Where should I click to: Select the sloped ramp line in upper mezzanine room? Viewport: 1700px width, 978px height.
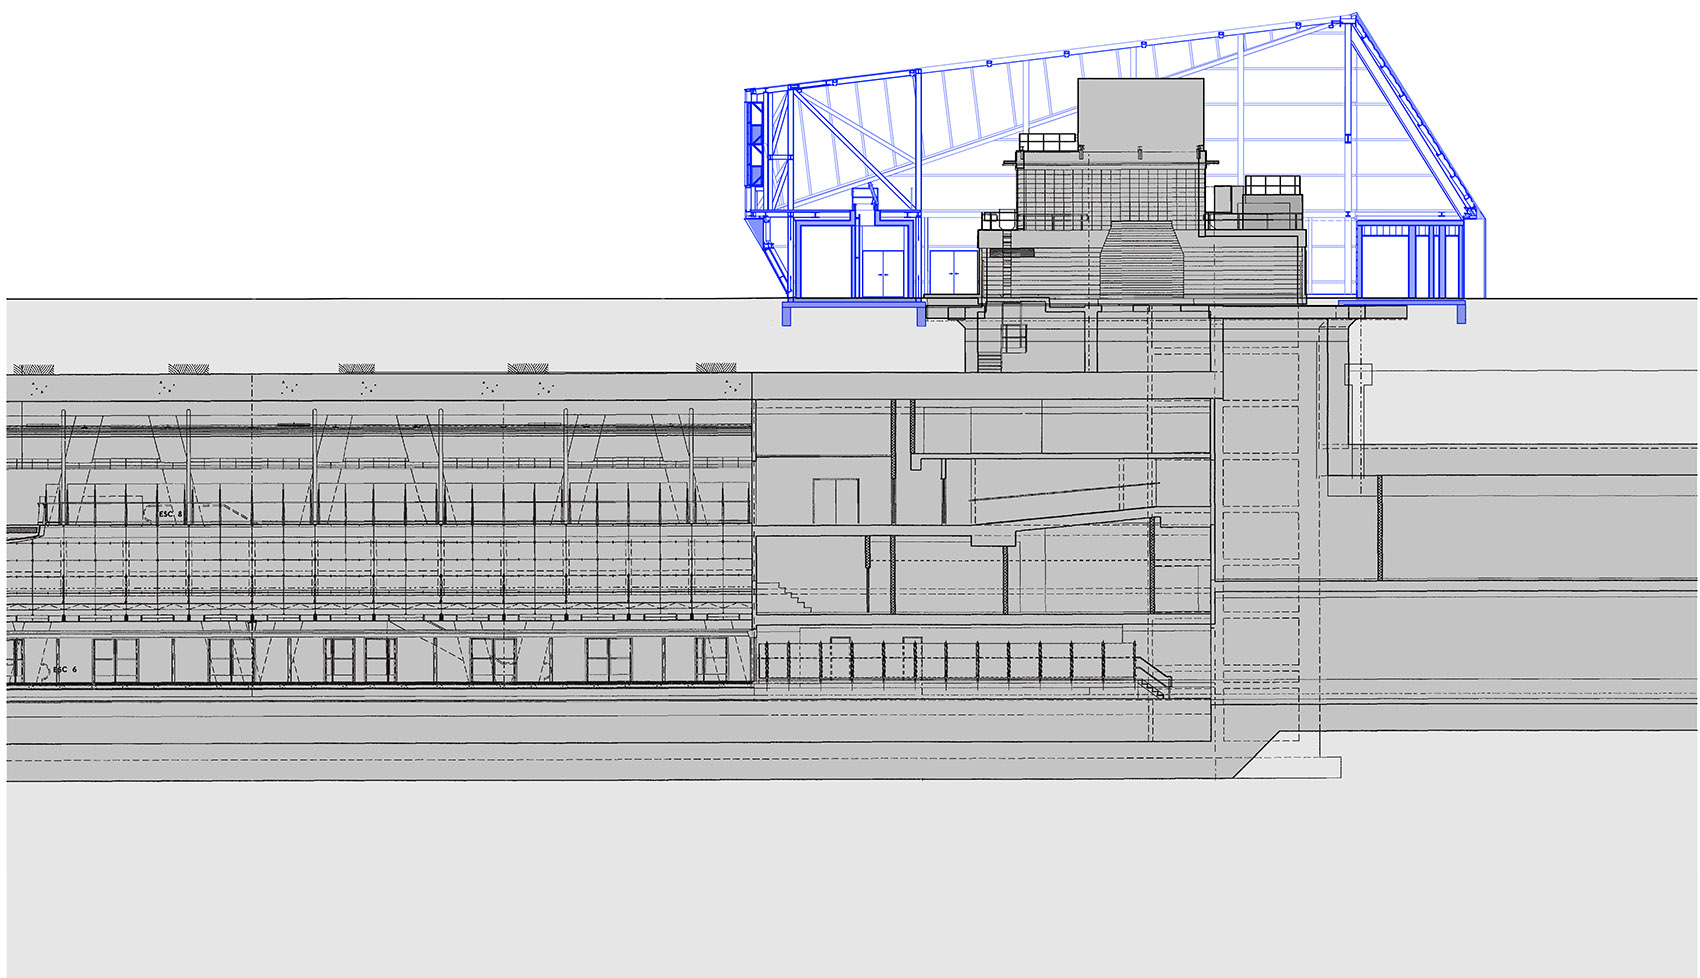coord(1066,492)
